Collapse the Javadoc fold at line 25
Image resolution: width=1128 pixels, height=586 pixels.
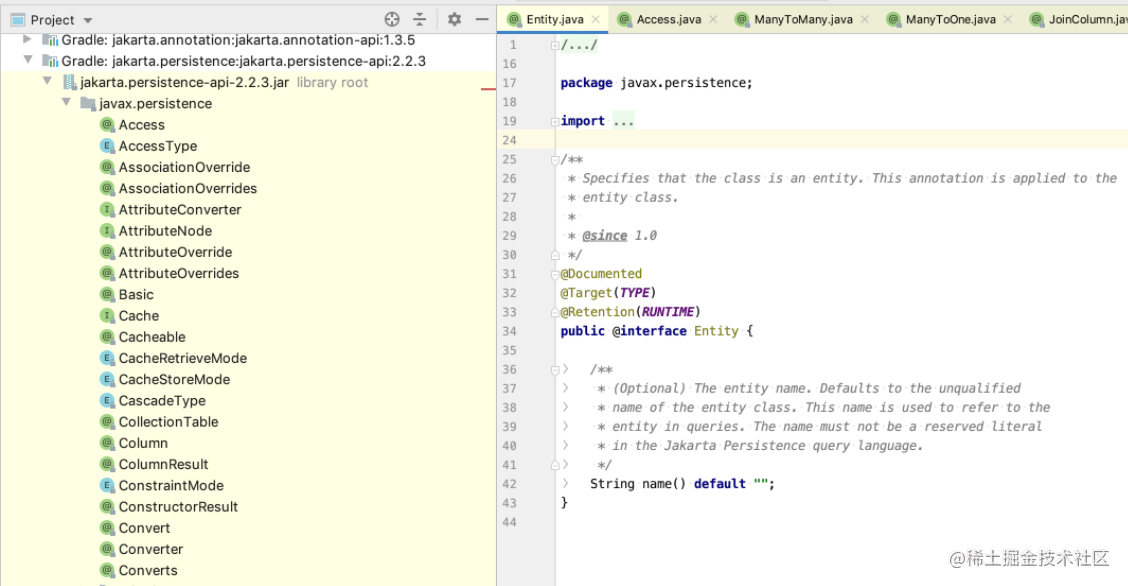pyautogui.click(x=553, y=159)
